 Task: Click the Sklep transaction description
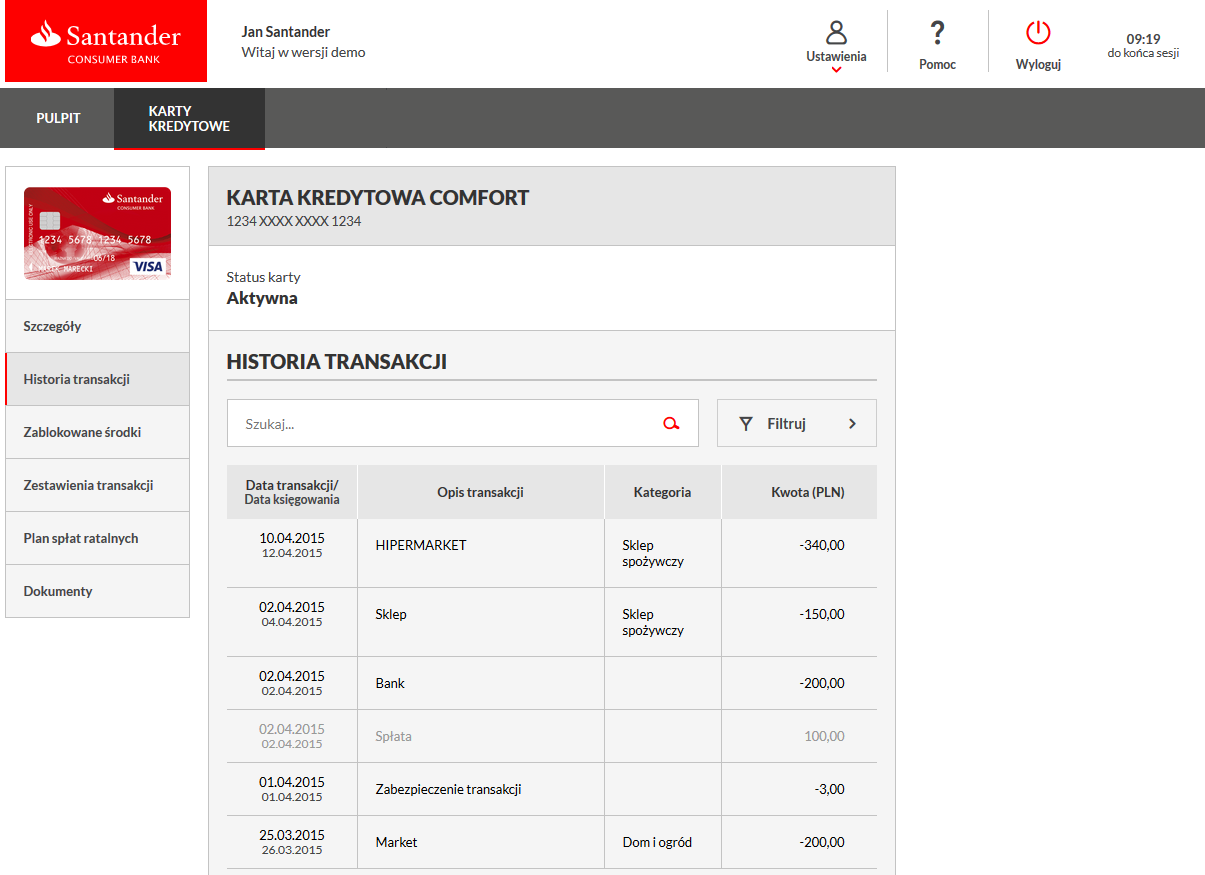pos(391,614)
